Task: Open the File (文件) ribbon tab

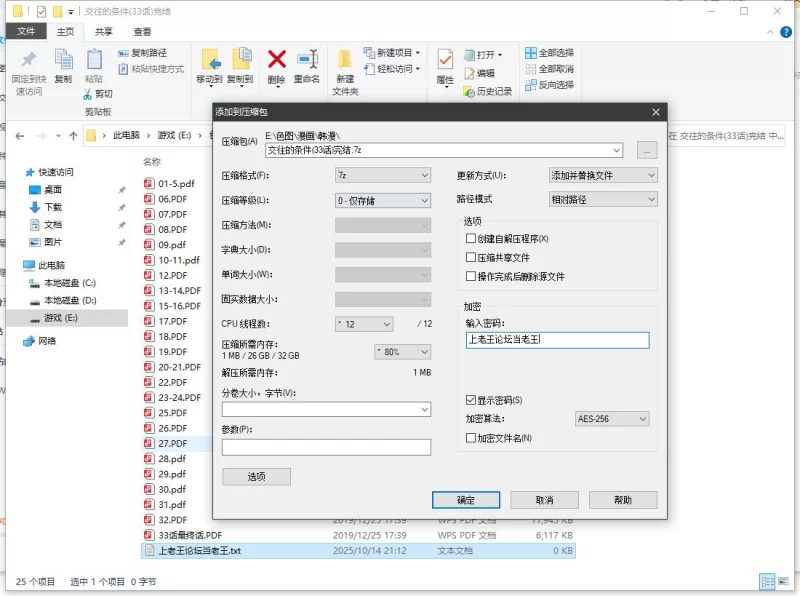Action: (x=26, y=32)
